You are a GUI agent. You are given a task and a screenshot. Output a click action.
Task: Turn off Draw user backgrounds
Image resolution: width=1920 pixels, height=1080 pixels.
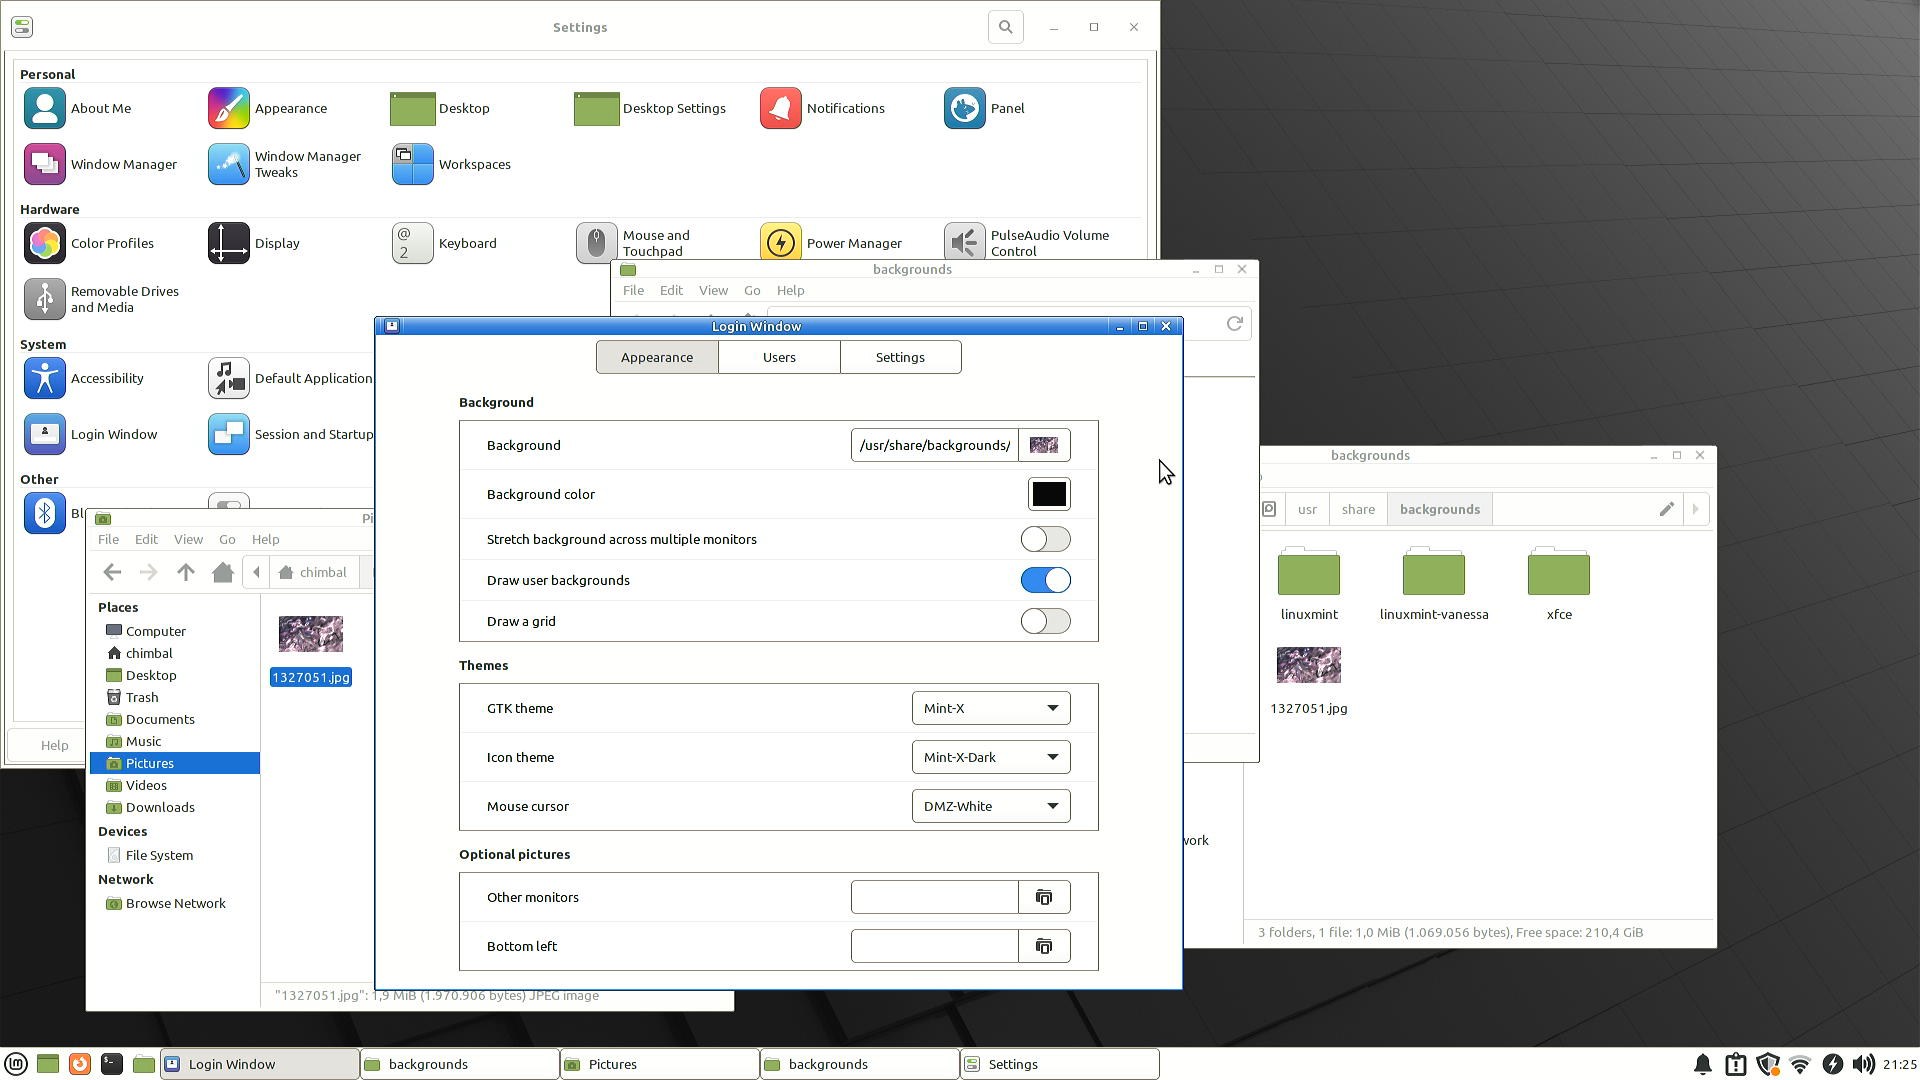pos(1045,580)
